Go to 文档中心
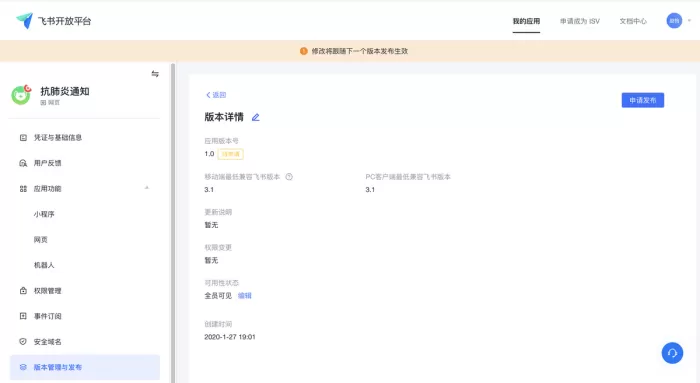 pos(633,21)
